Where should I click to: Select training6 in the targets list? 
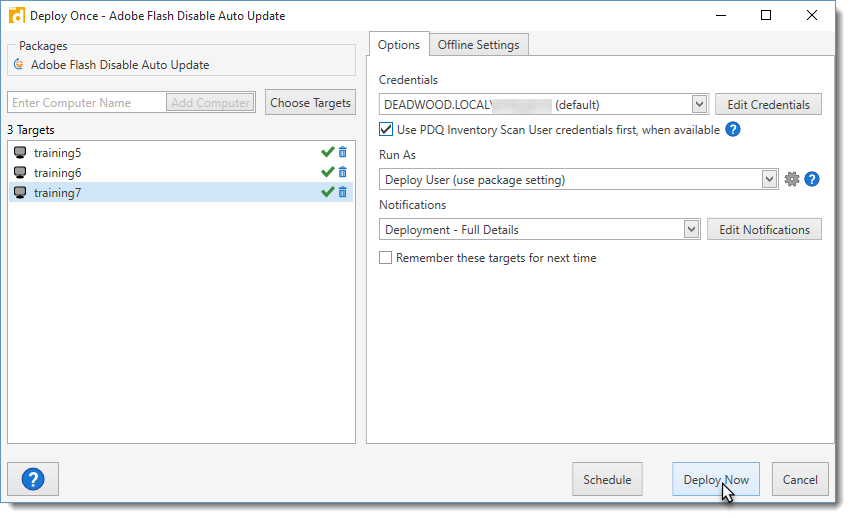click(x=58, y=173)
